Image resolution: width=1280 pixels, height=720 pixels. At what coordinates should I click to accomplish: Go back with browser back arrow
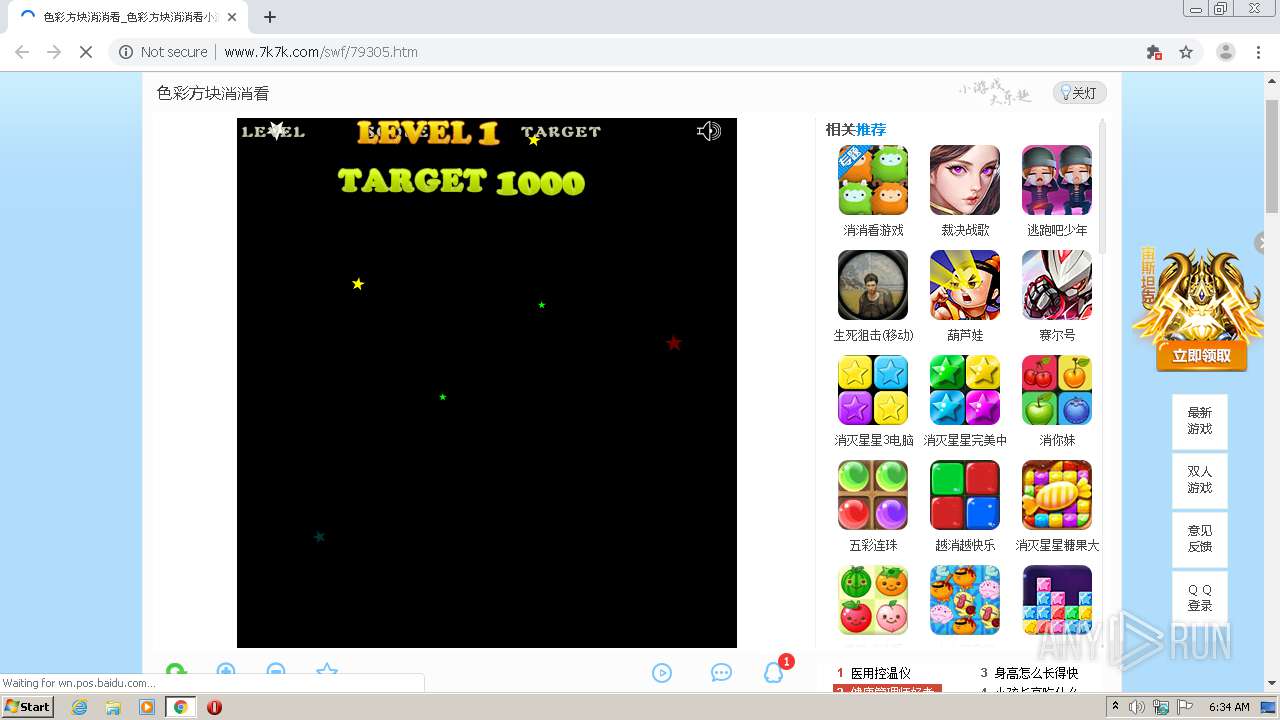tap(22, 52)
